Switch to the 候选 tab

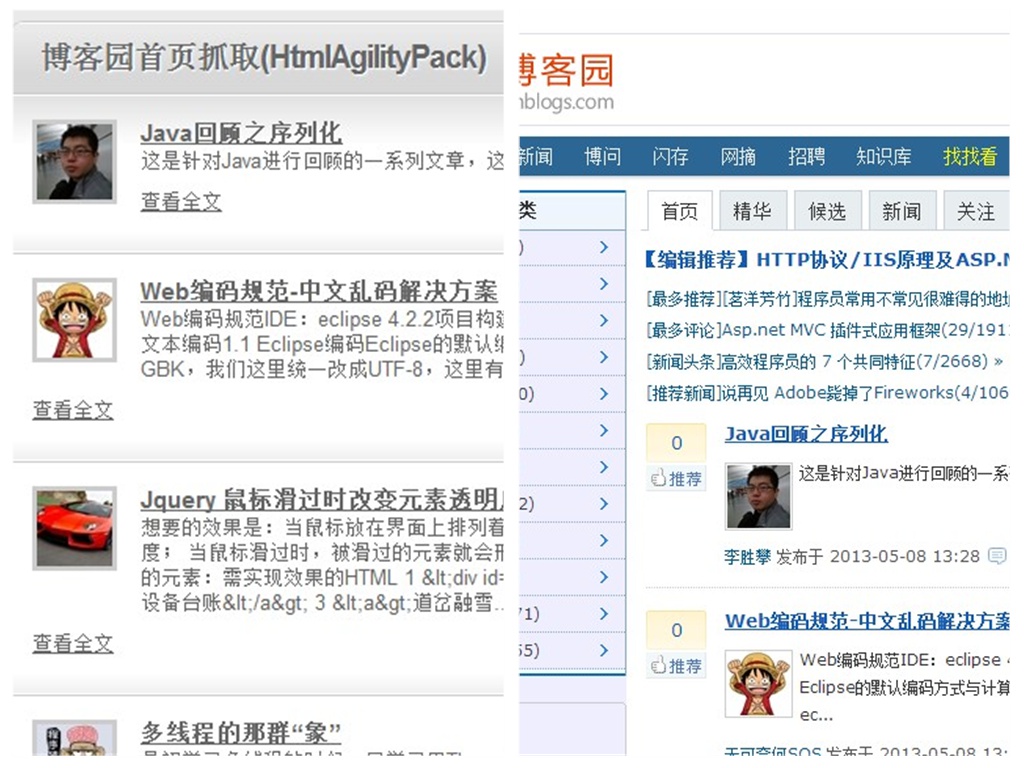coord(827,211)
